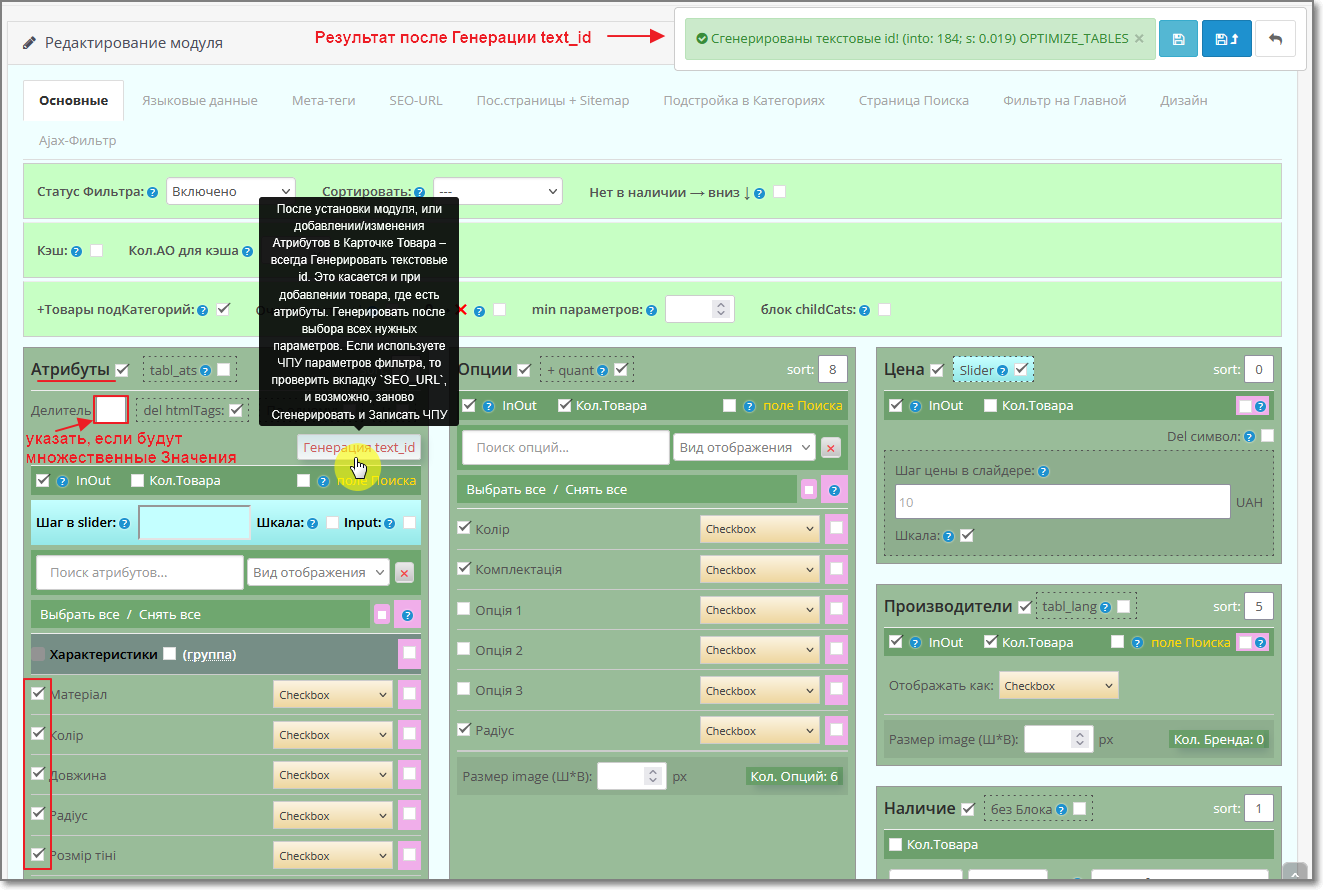Open help icon next to tabl_ats

pyautogui.click(x=205, y=371)
